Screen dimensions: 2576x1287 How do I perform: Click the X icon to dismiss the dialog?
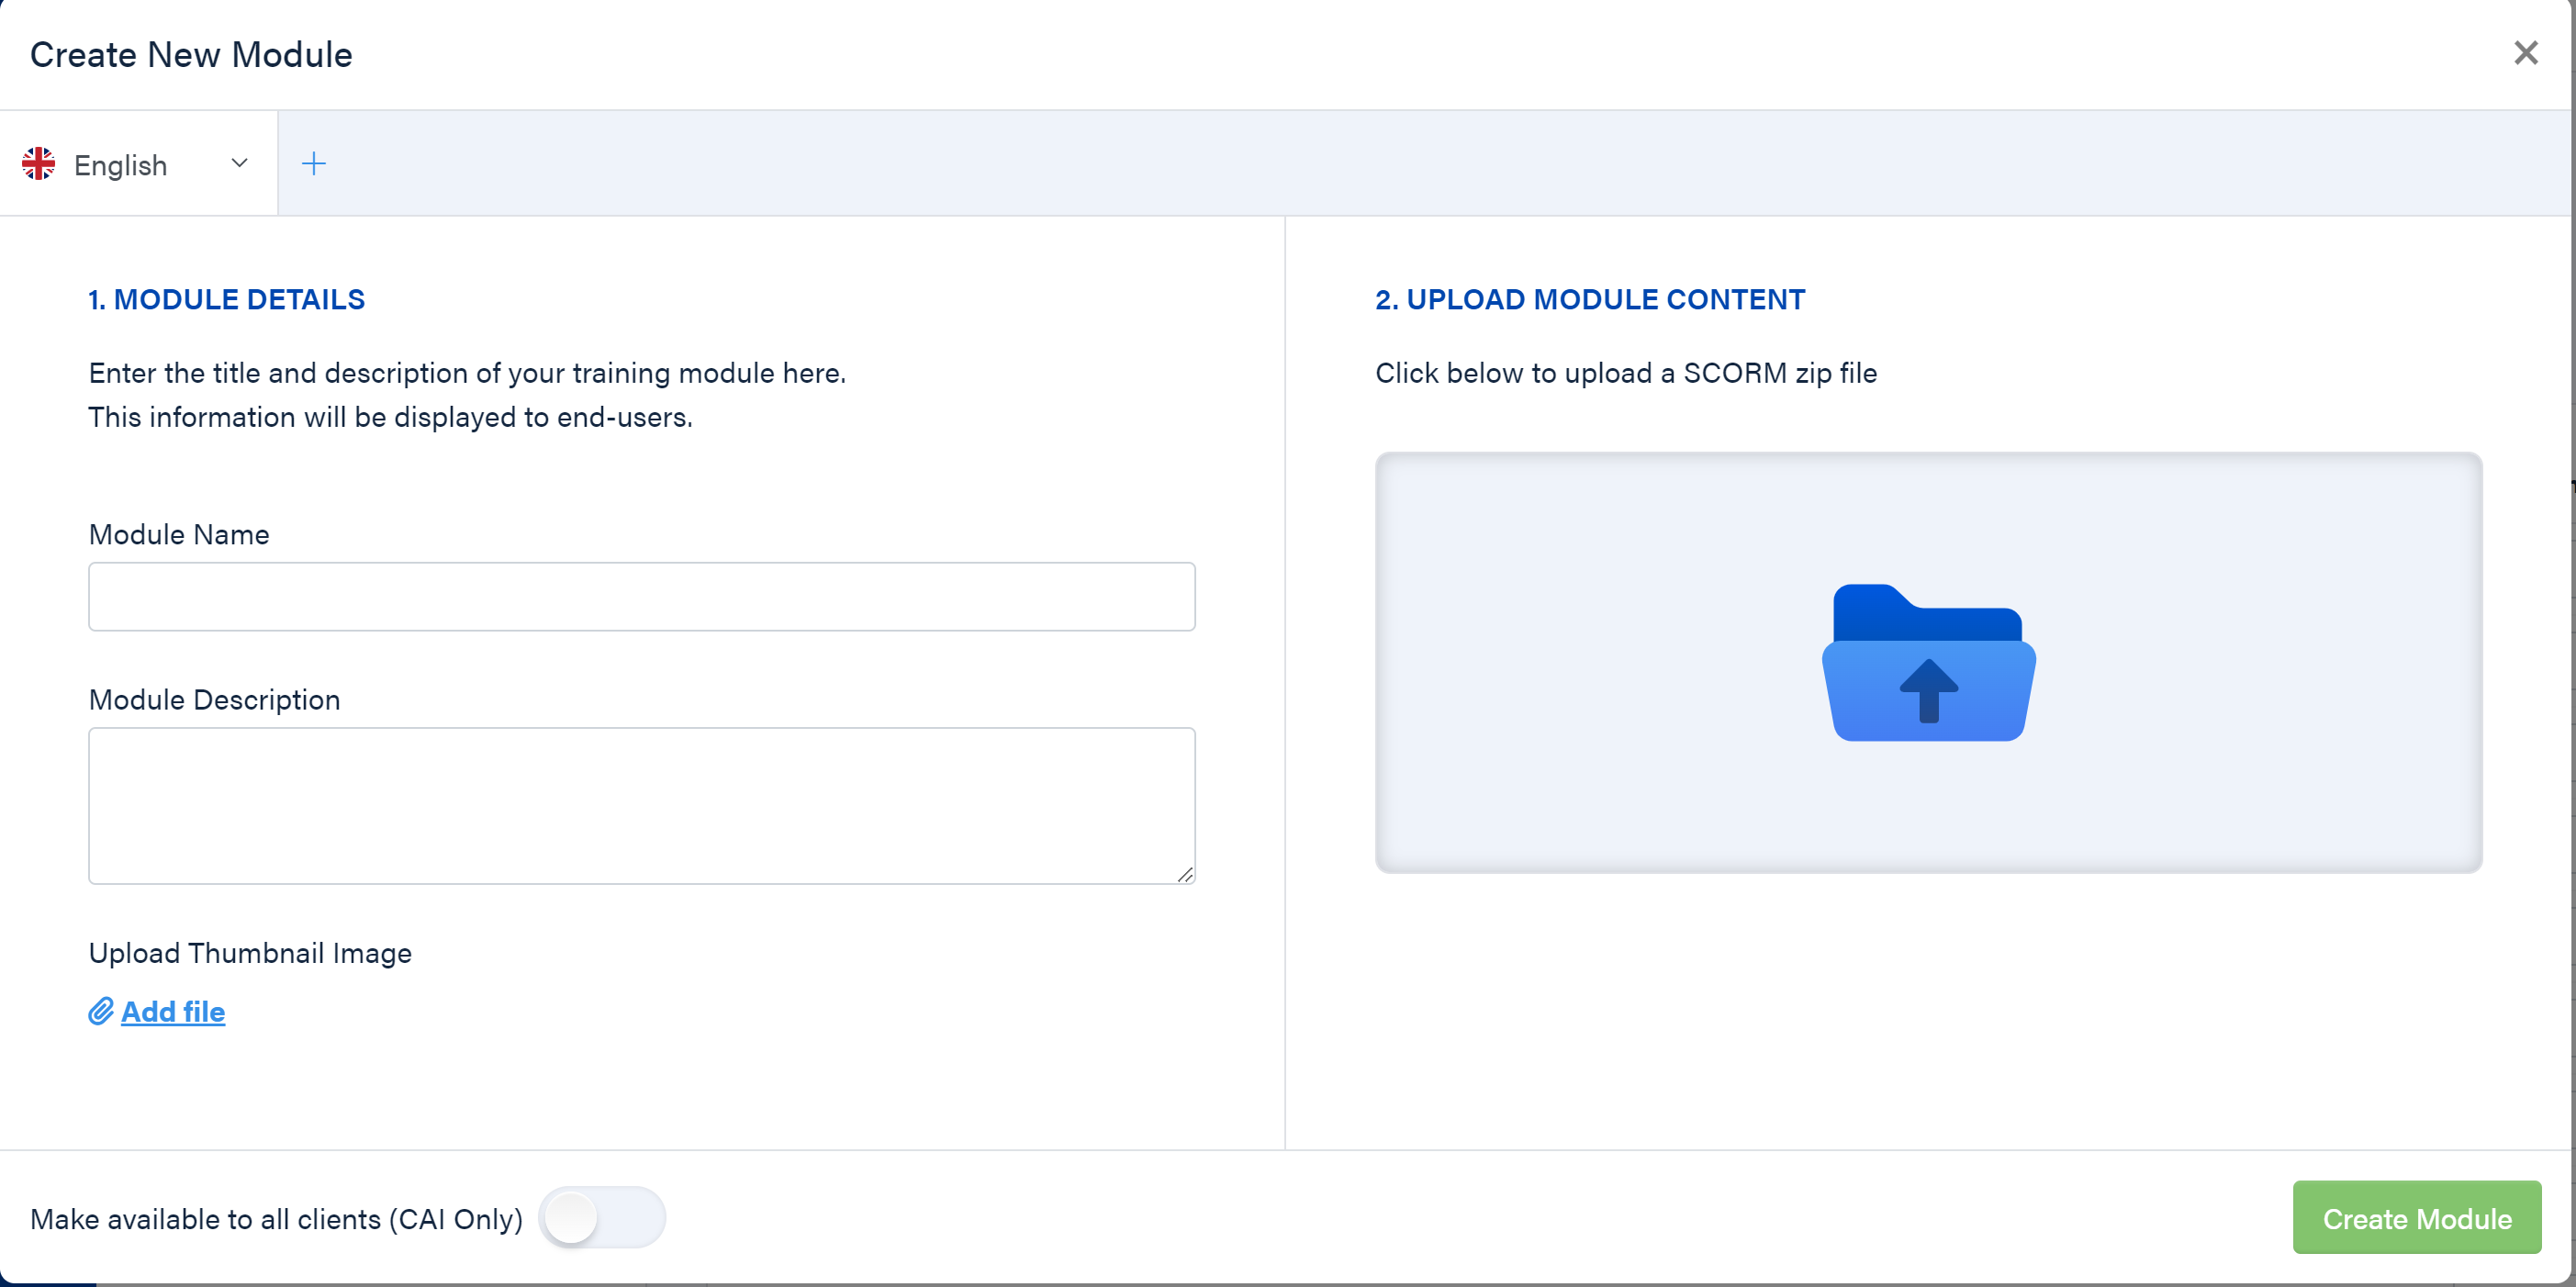click(x=2526, y=52)
